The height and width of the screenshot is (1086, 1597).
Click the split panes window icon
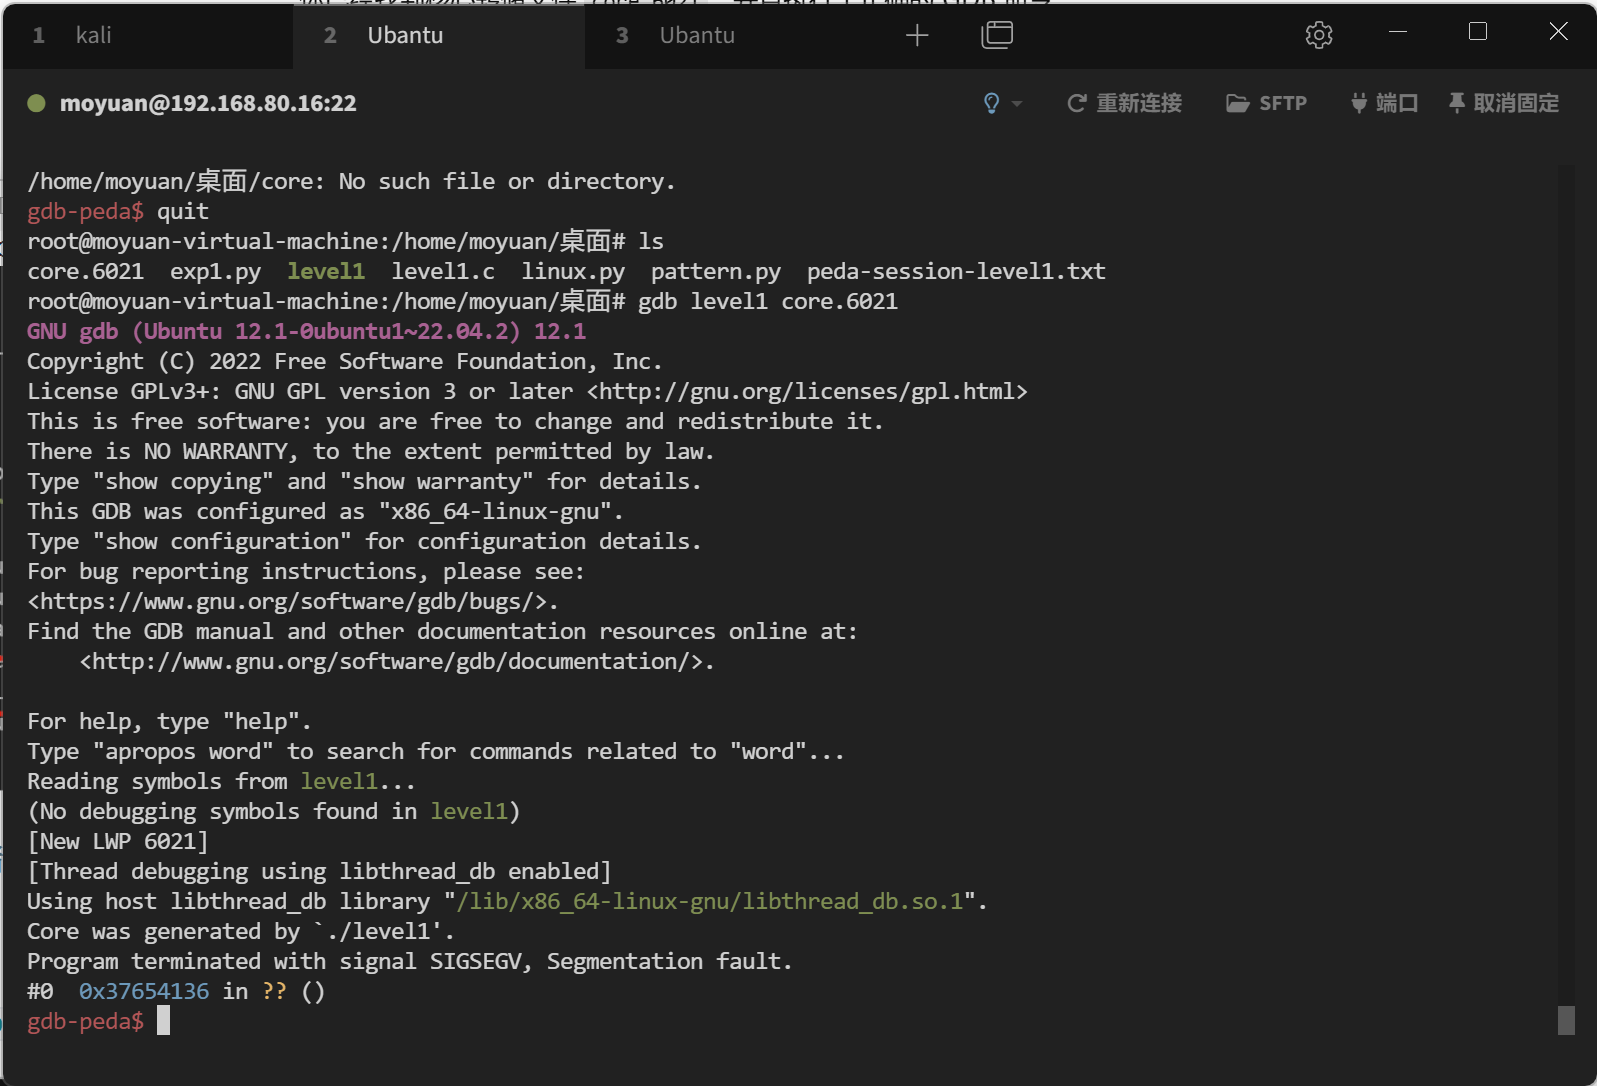pyautogui.click(x=996, y=35)
